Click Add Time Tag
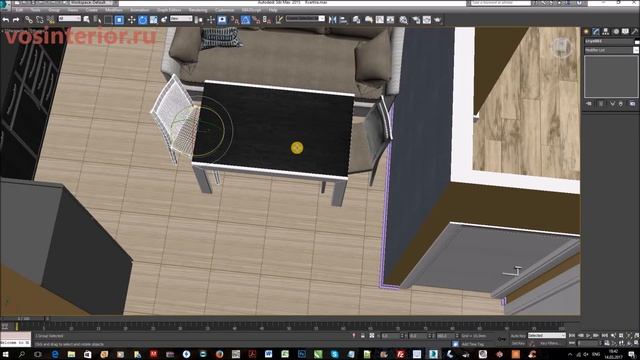 click(x=473, y=344)
